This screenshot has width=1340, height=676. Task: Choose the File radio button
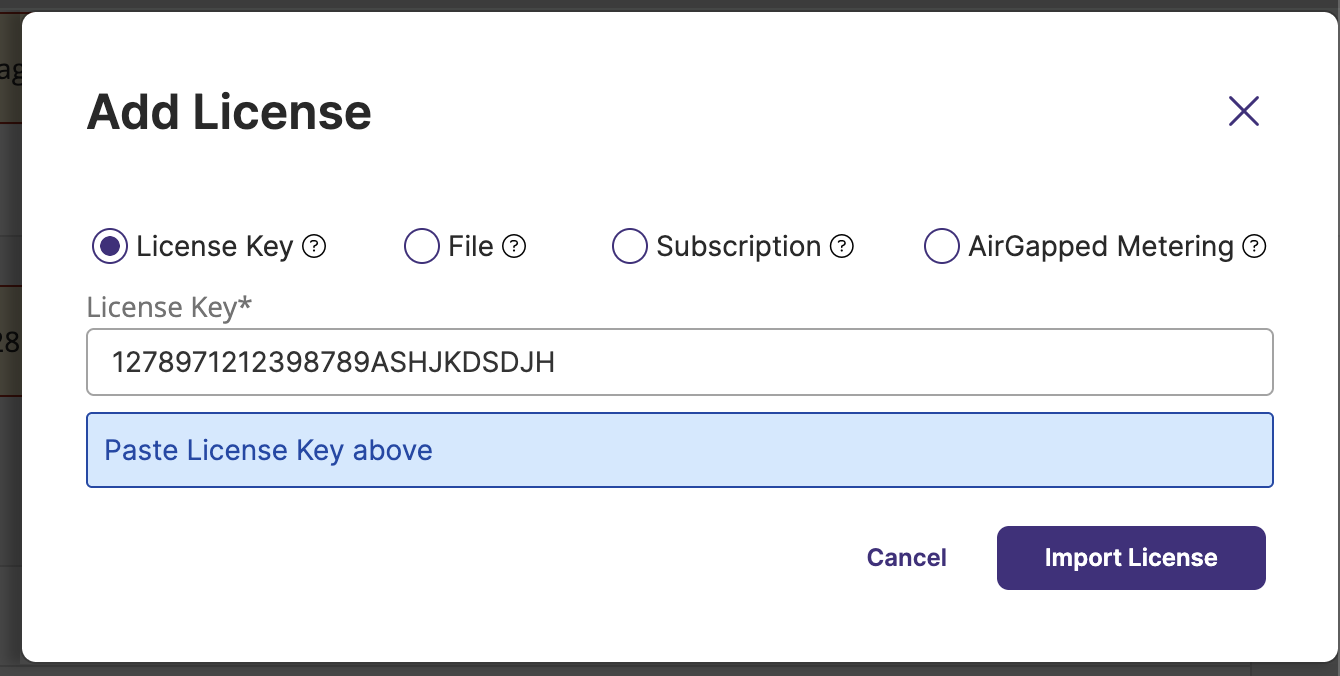pos(422,246)
